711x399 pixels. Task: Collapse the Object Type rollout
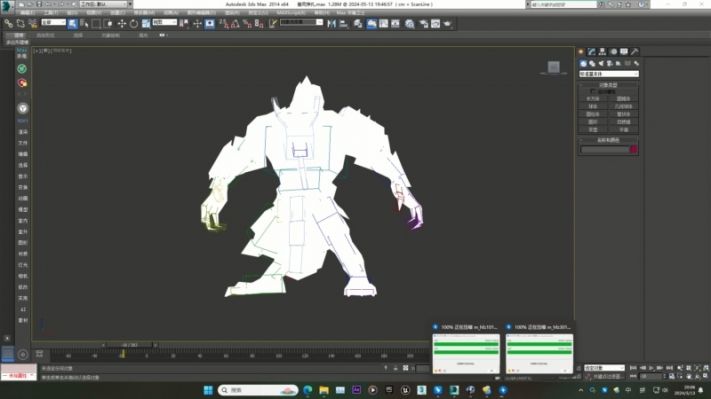point(609,85)
